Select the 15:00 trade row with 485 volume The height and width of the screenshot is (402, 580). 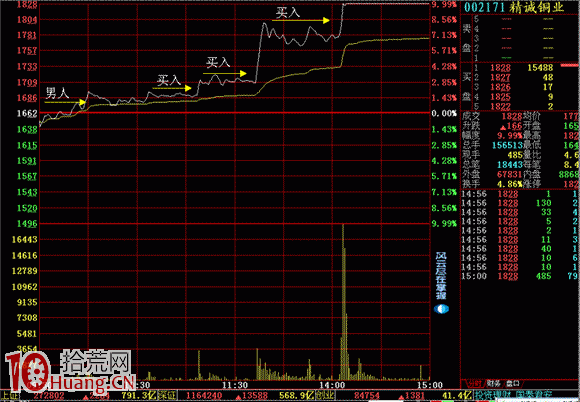pos(520,276)
